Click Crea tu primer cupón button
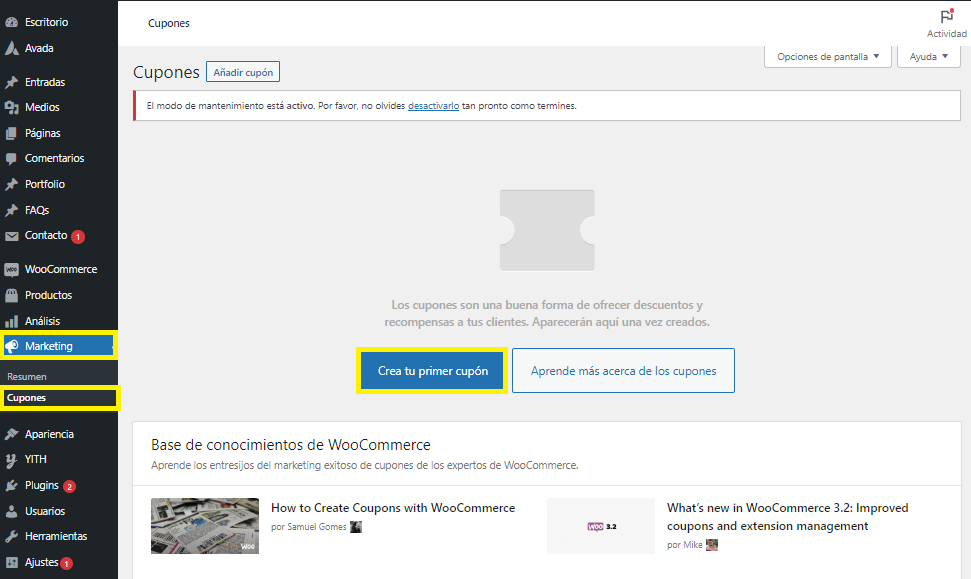The width and height of the screenshot is (971, 579). (433, 371)
